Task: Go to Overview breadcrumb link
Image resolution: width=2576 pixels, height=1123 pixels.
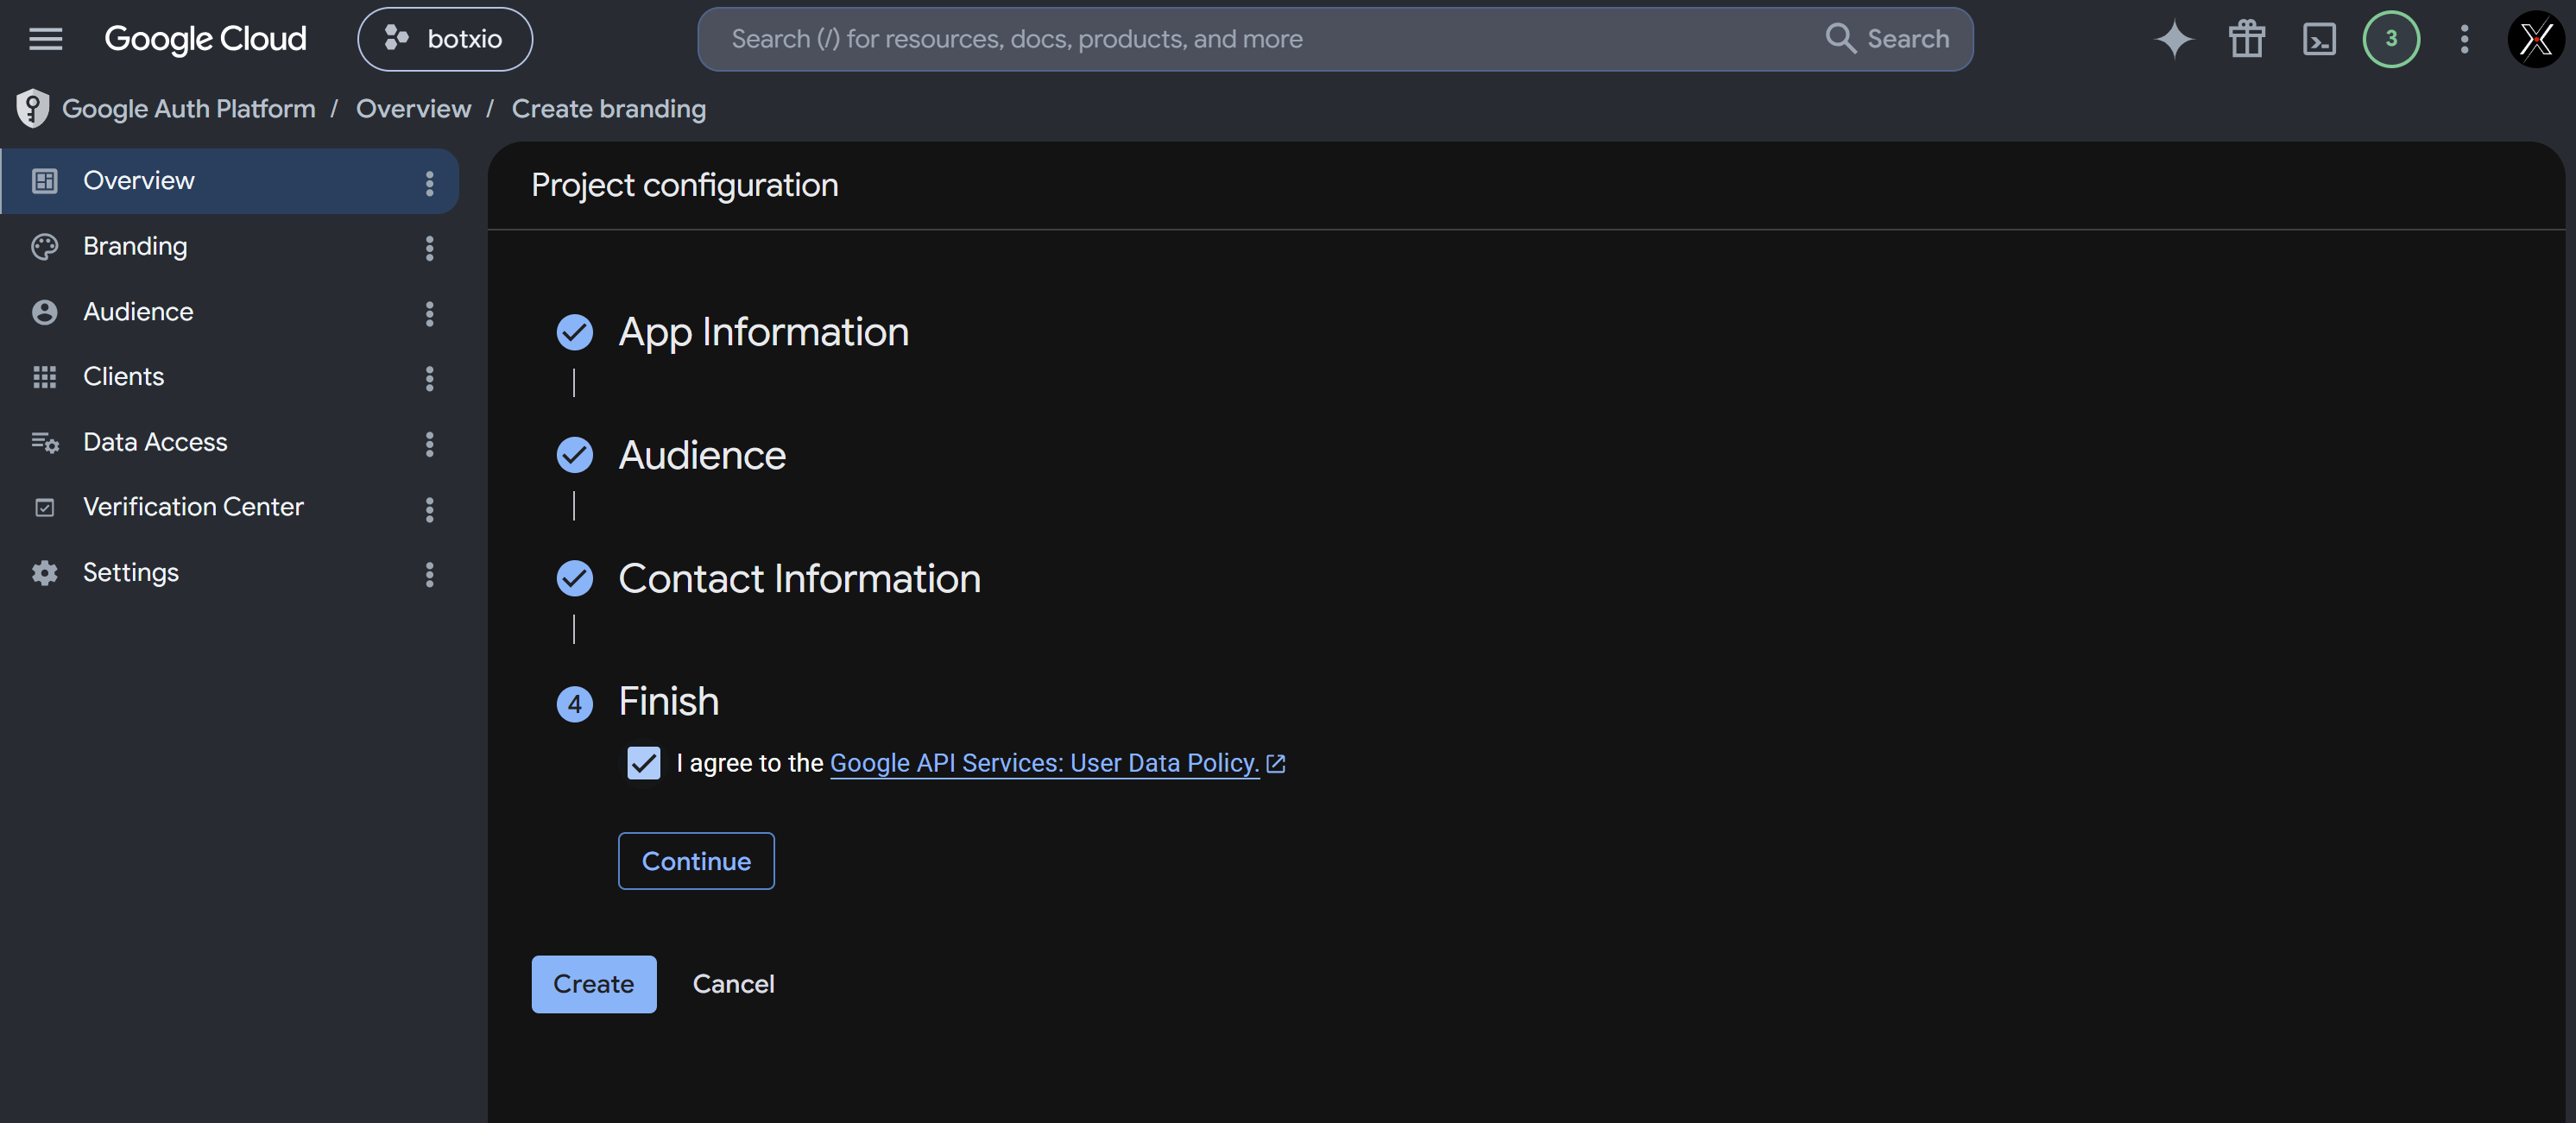Action: tap(413, 108)
